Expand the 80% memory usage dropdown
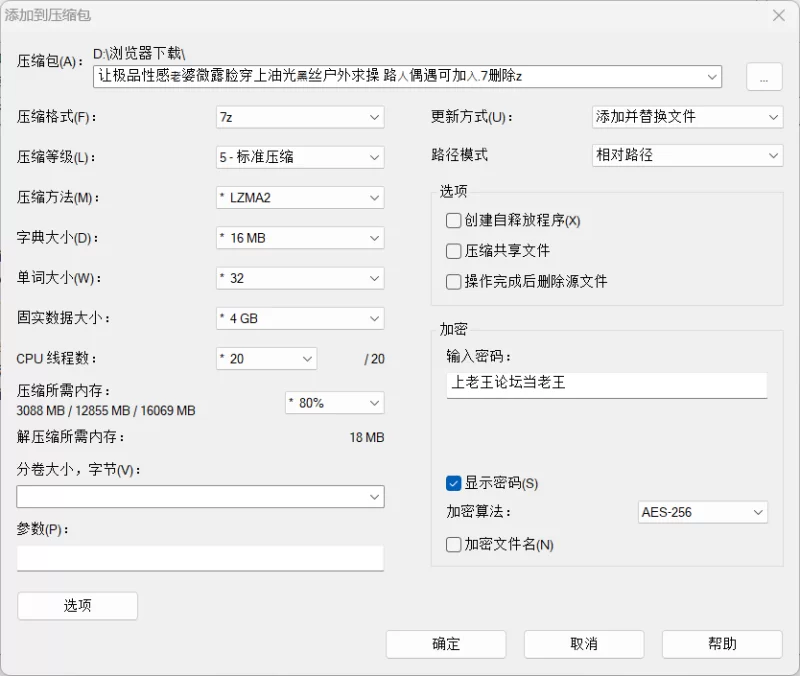 coord(335,403)
